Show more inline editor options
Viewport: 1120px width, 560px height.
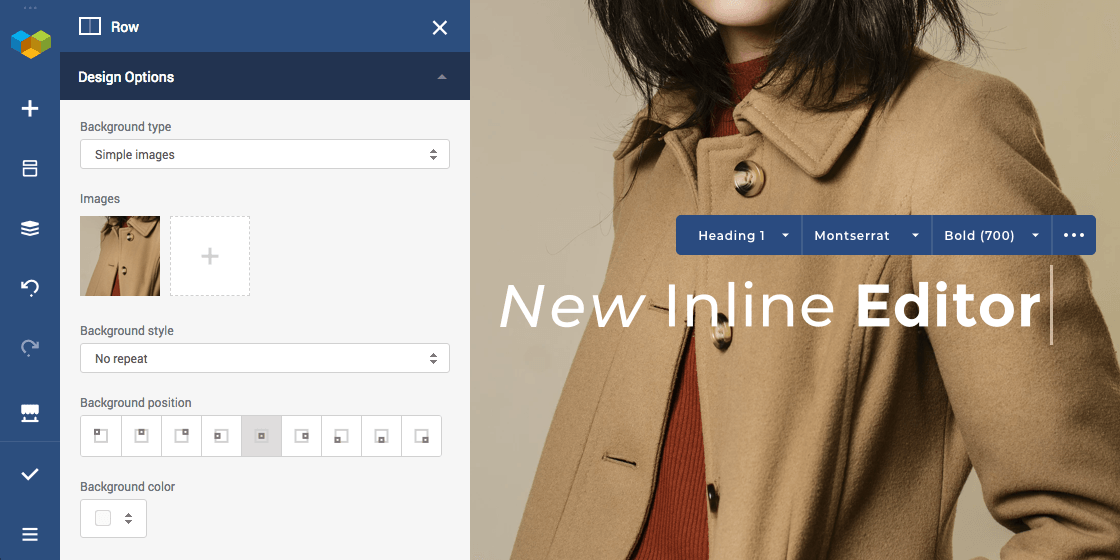pyautogui.click(x=1074, y=236)
